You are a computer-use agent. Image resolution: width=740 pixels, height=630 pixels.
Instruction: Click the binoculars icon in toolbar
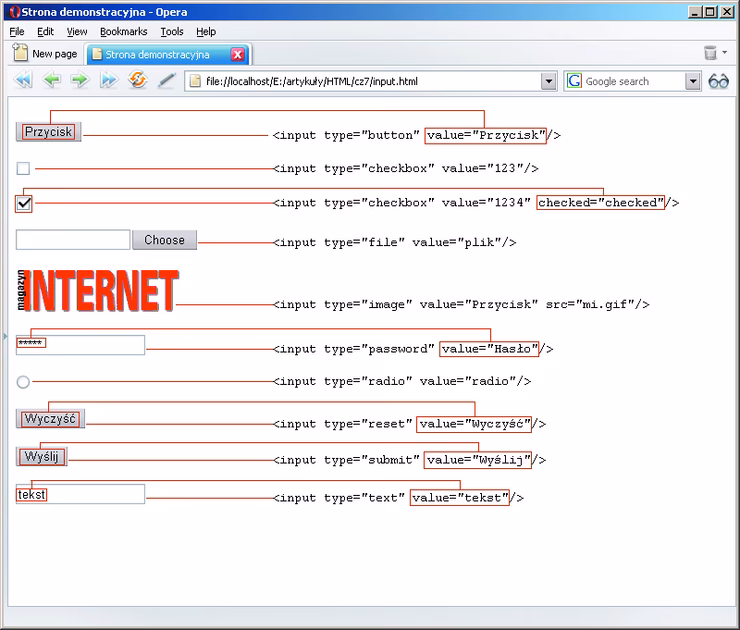point(719,81)
